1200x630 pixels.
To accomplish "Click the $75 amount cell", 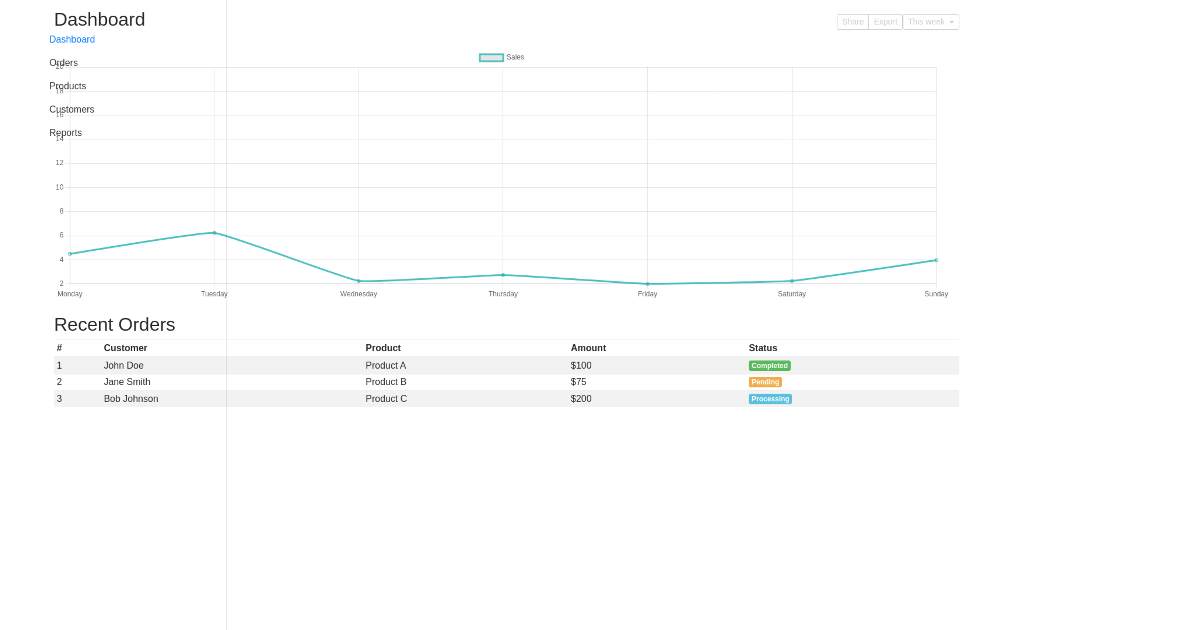I will pos(579,382).
